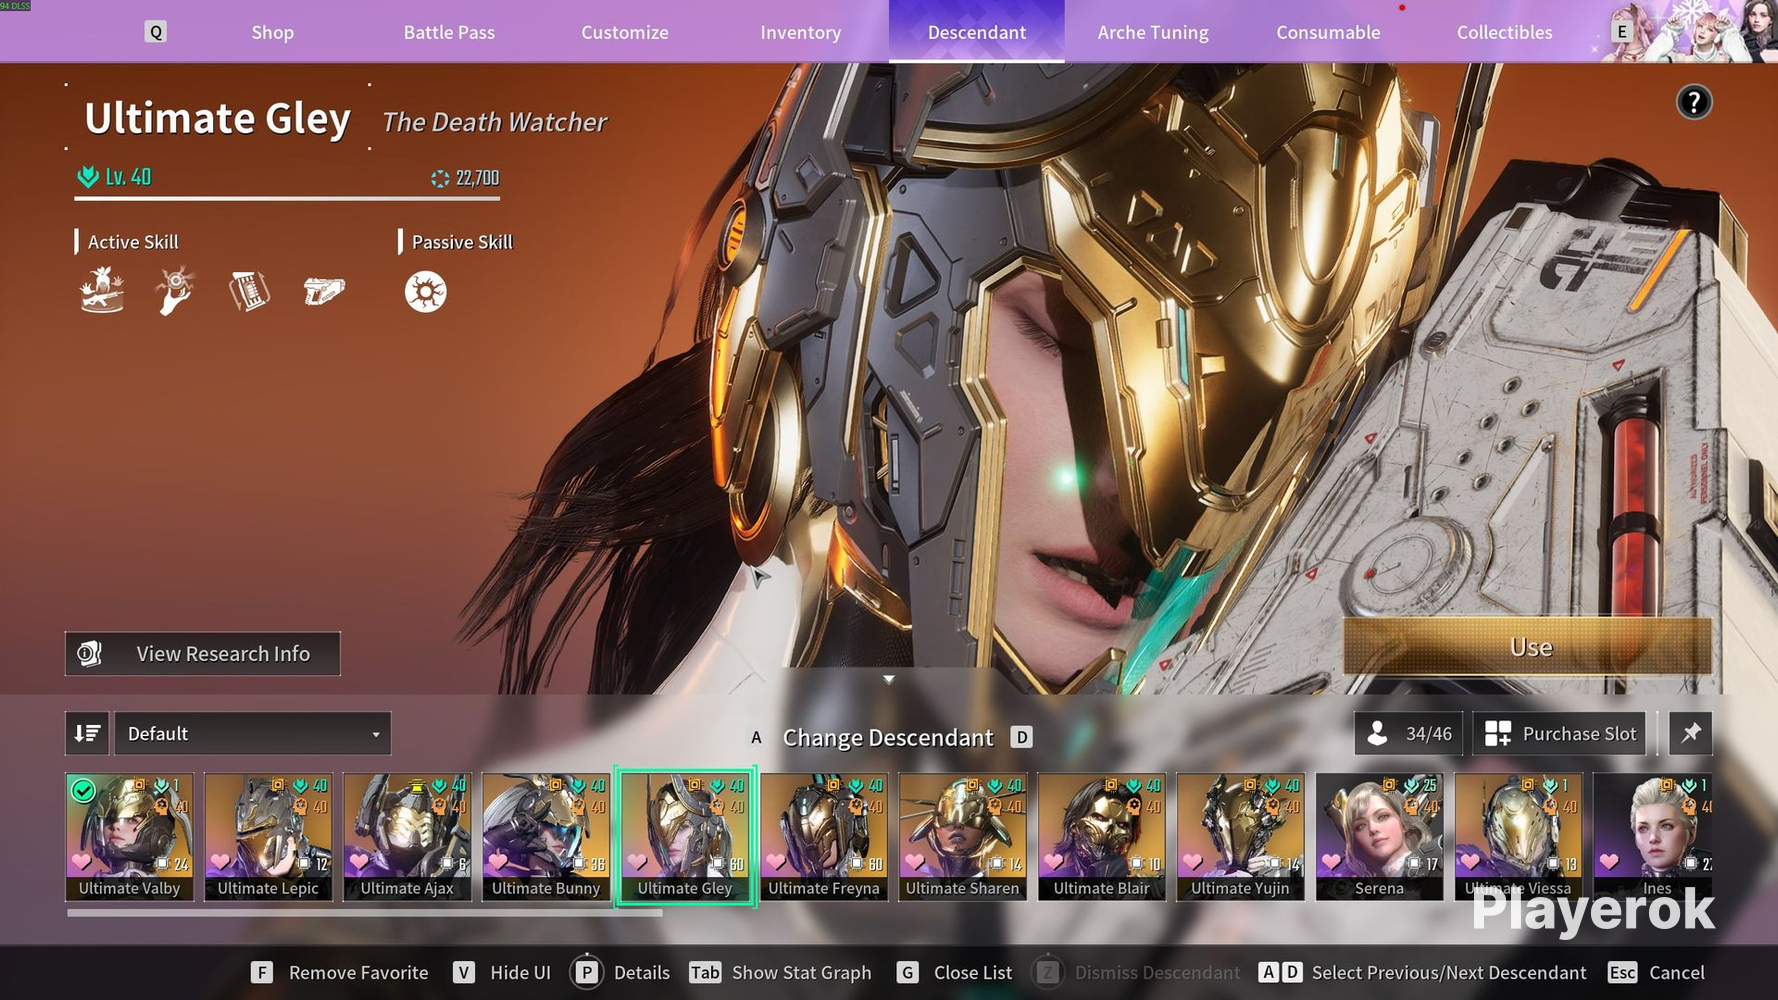
Task: Click Remove Favorite at the bottom bar
Action: pos(358,972)
